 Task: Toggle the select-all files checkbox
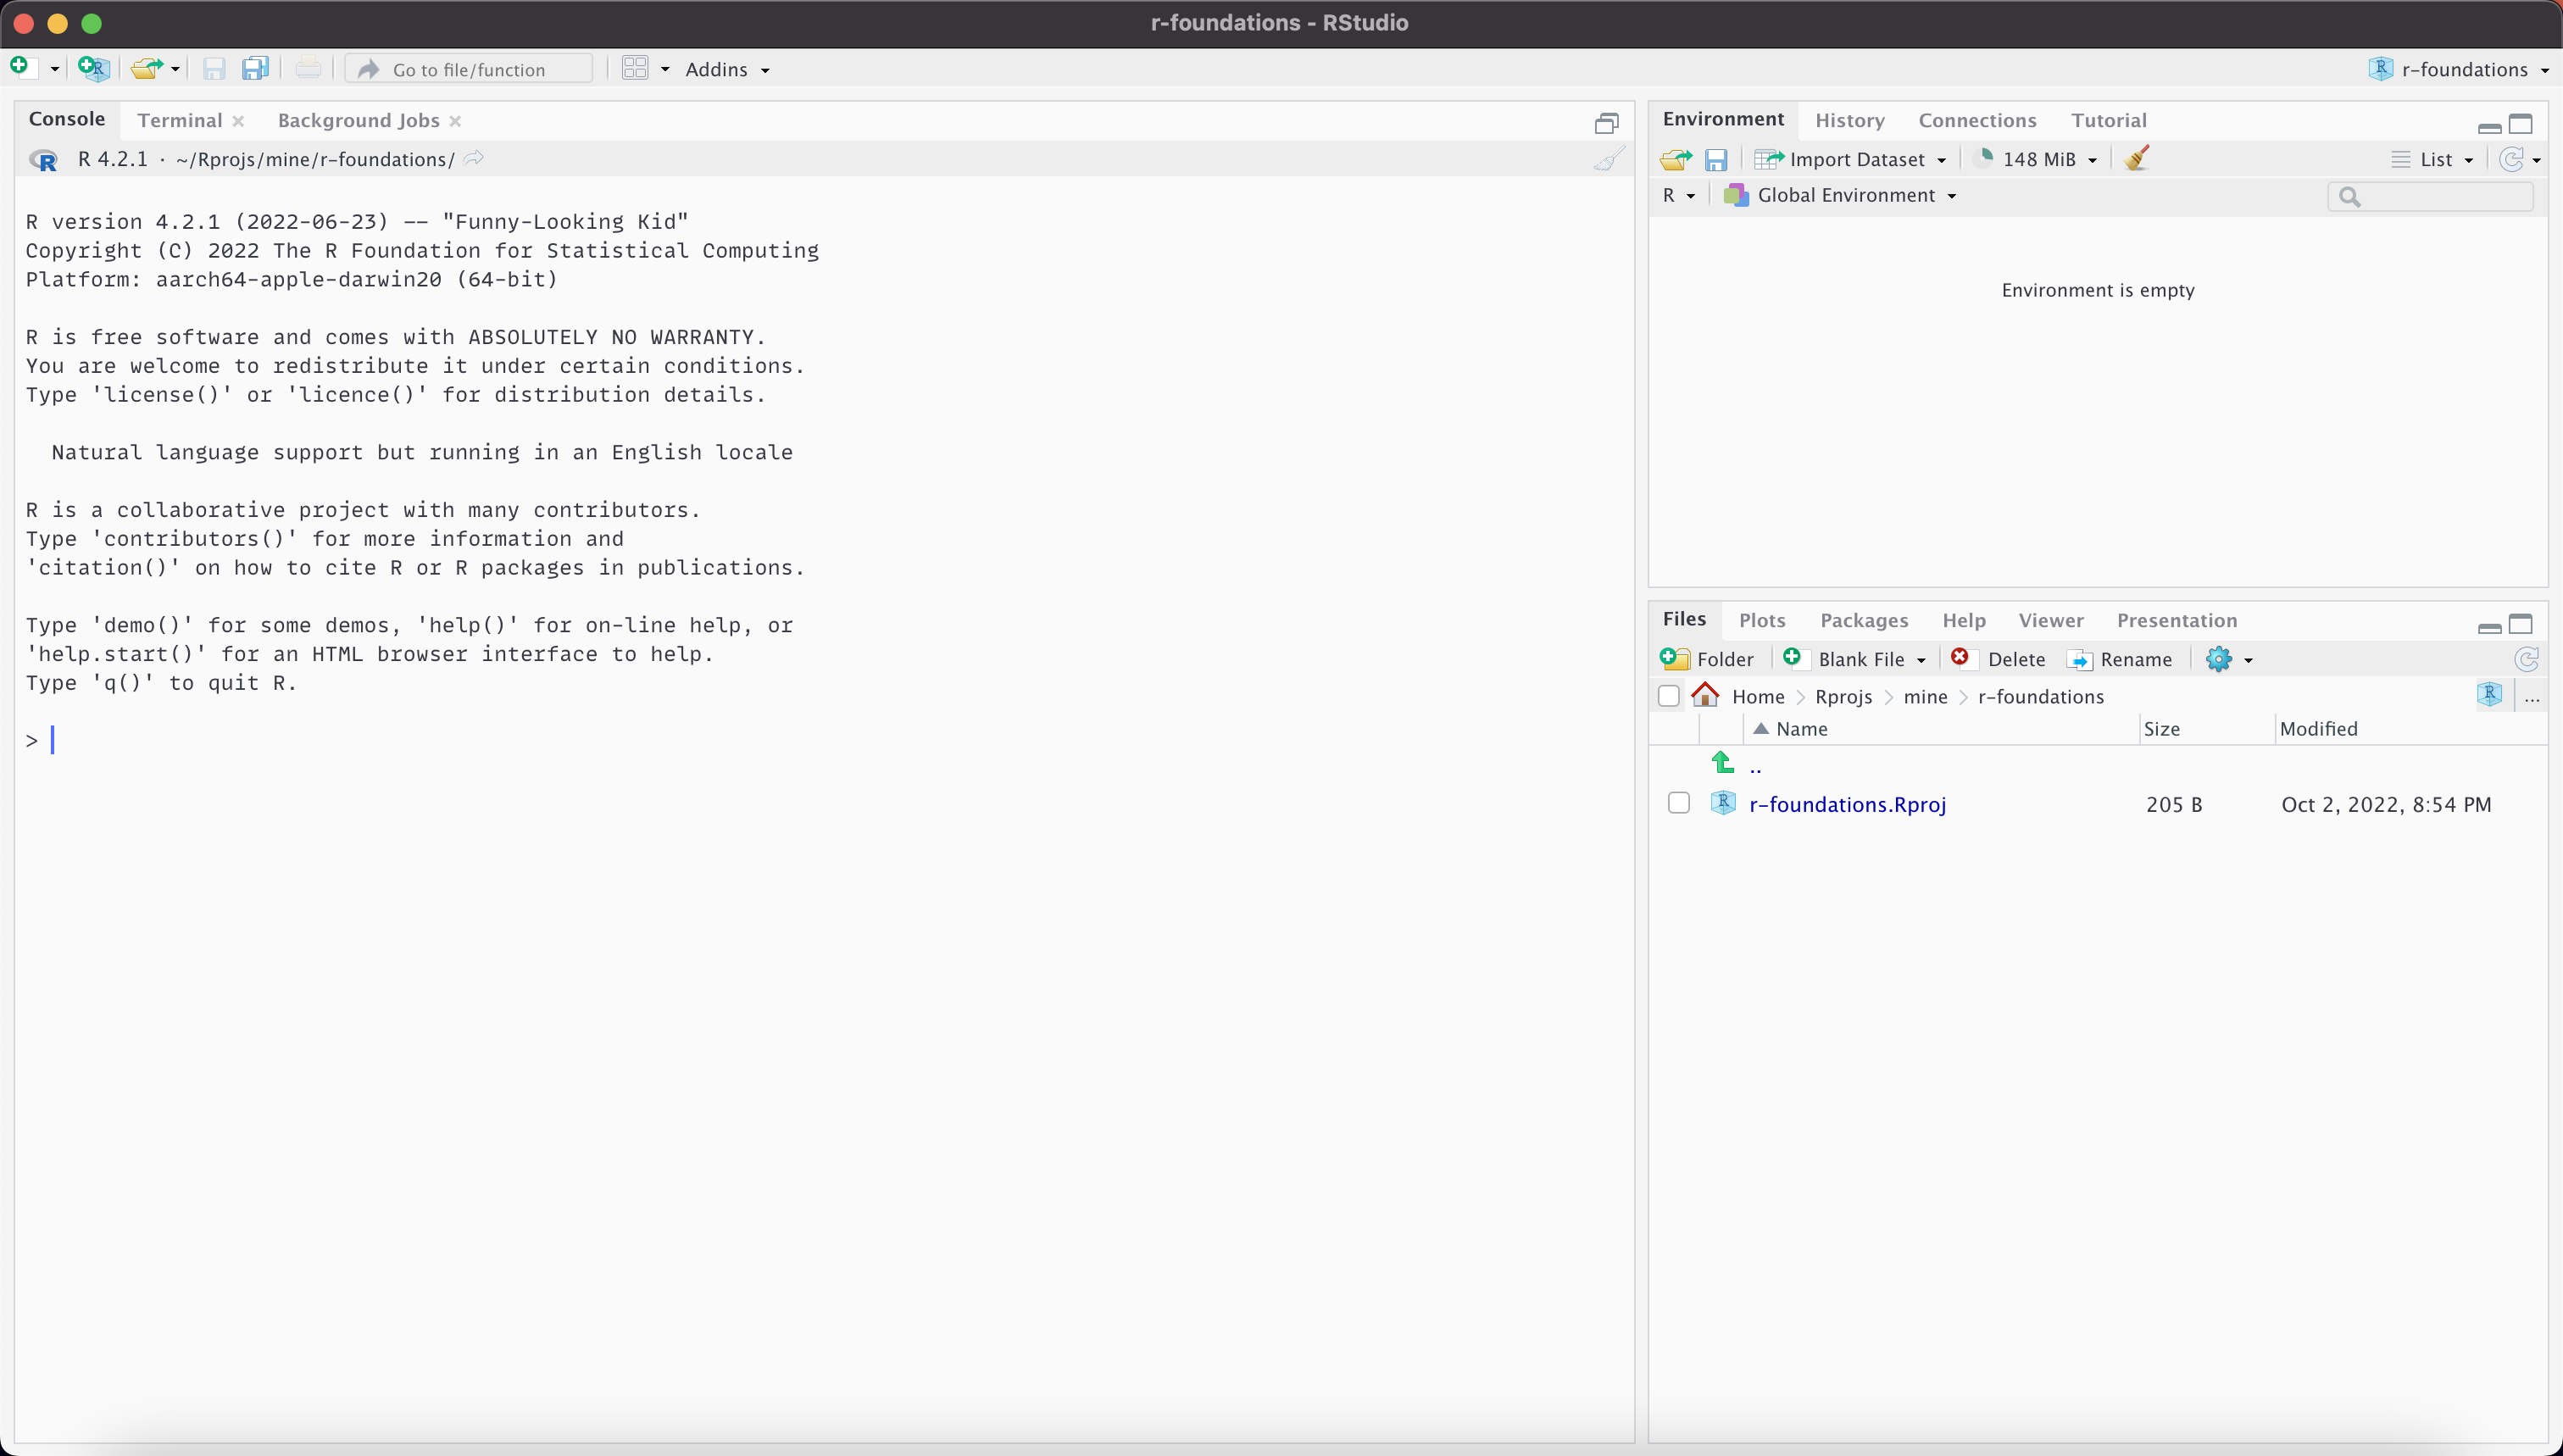[1668, 696]
